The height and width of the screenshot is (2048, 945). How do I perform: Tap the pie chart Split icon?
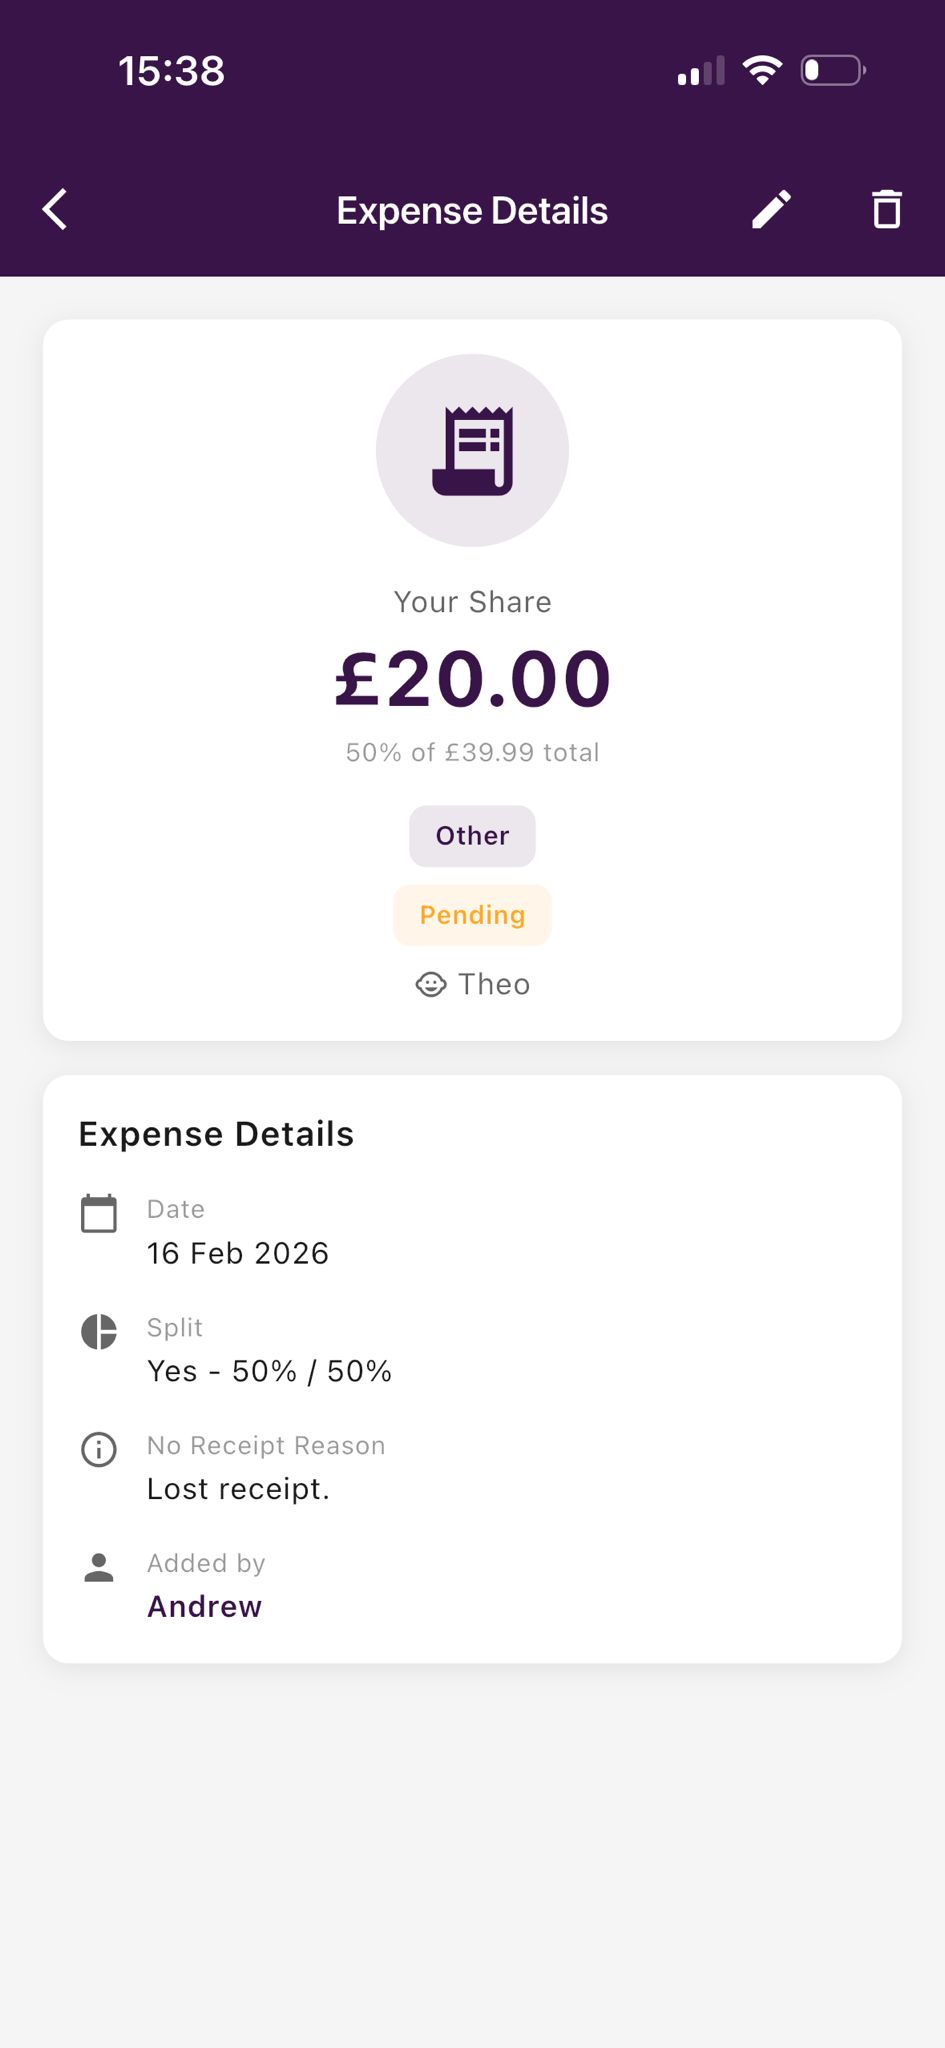(x=99, y=1332)
